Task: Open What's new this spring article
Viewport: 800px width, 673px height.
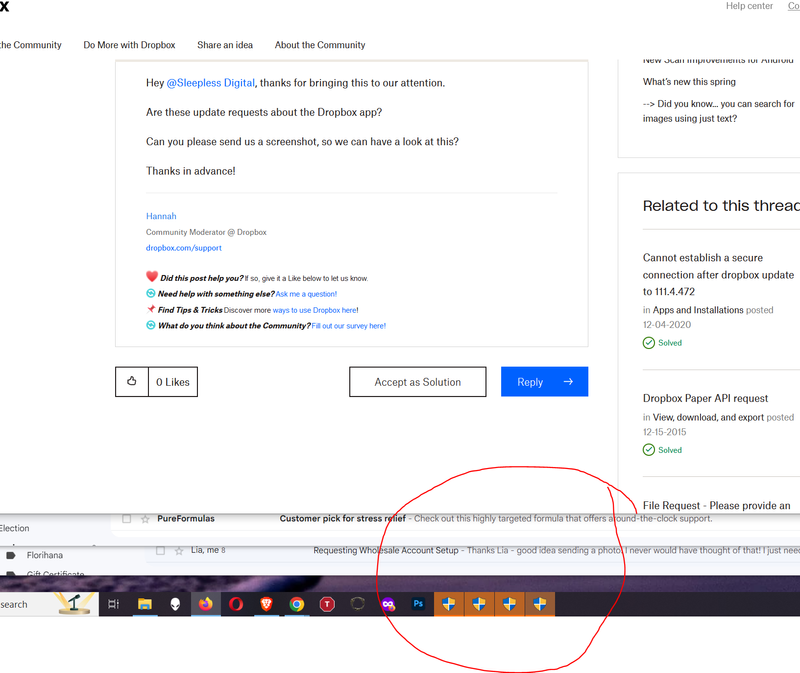Action: [689, 82]
